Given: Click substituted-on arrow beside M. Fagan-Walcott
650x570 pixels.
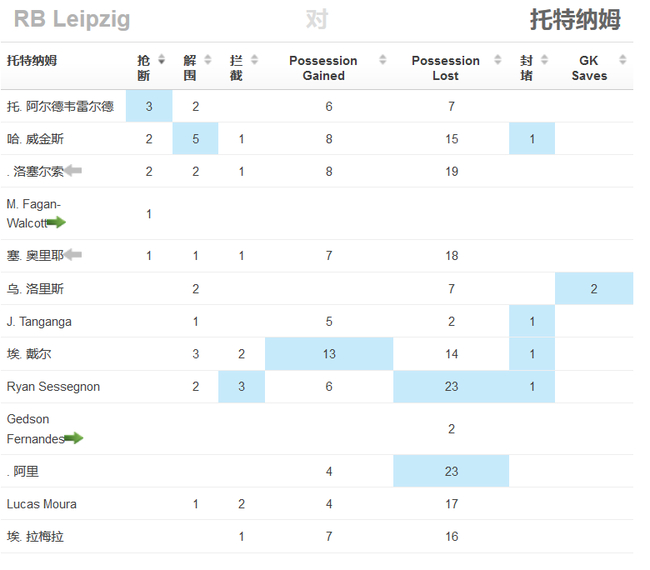Looking at the screenshot, I should click(x=56, y=222).
